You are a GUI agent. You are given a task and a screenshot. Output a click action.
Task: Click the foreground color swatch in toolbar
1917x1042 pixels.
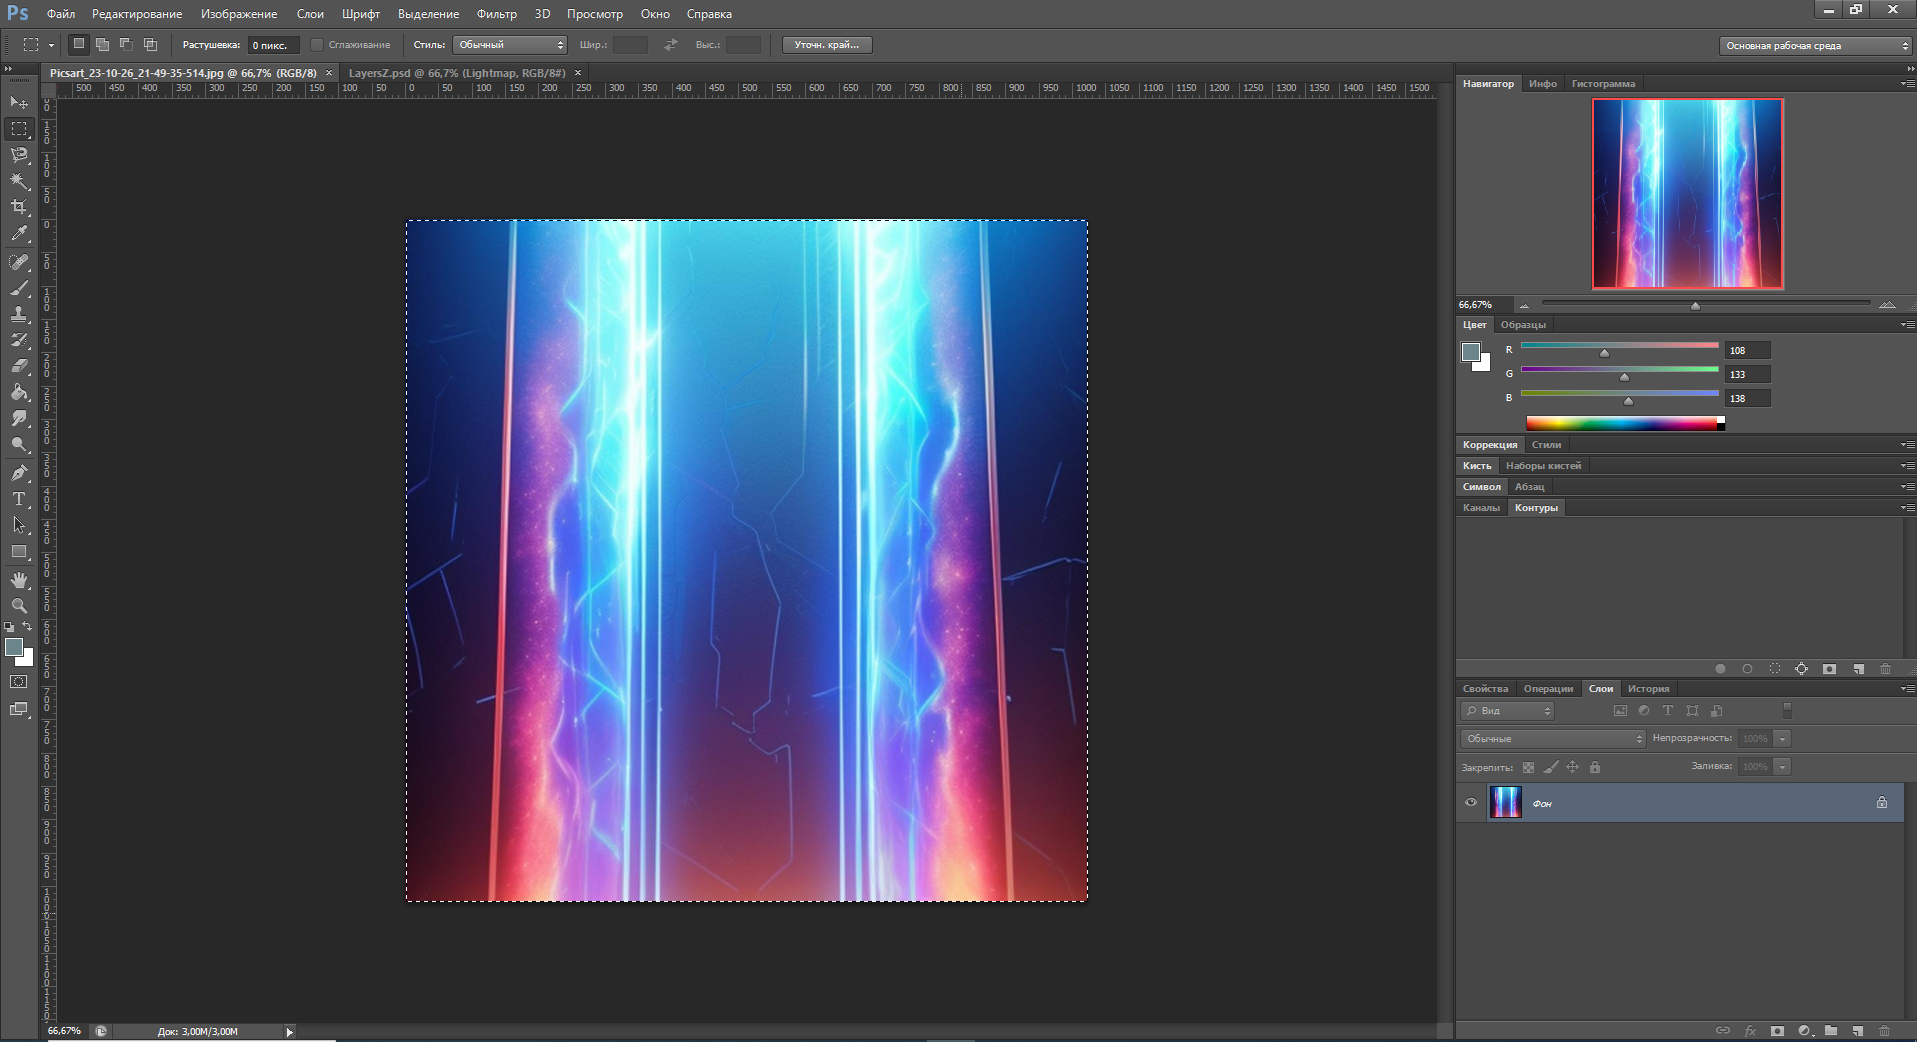point(14,648)
